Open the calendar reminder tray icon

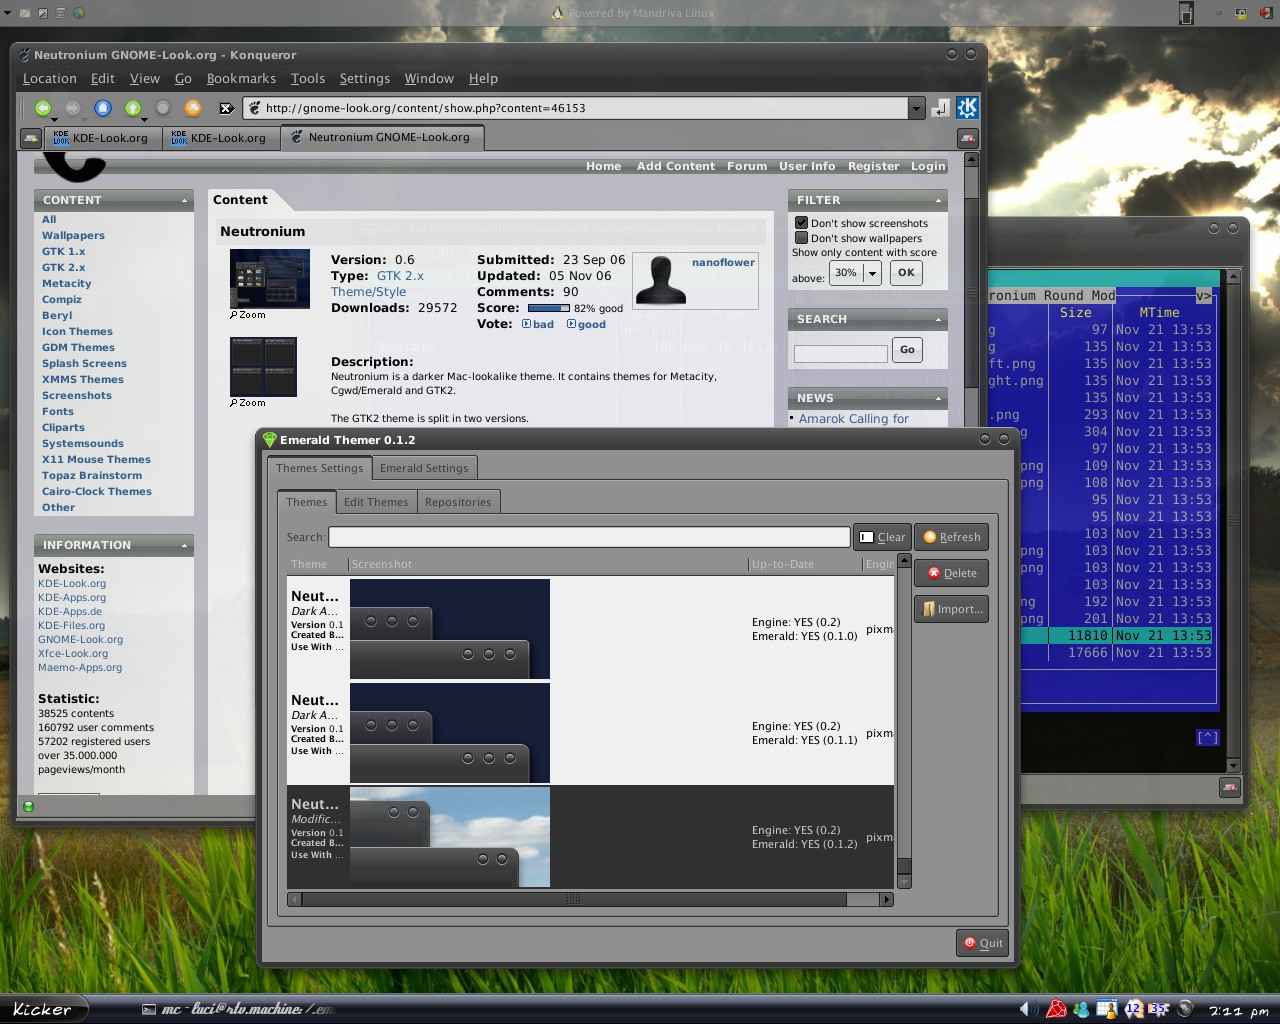(1107, 1009)
